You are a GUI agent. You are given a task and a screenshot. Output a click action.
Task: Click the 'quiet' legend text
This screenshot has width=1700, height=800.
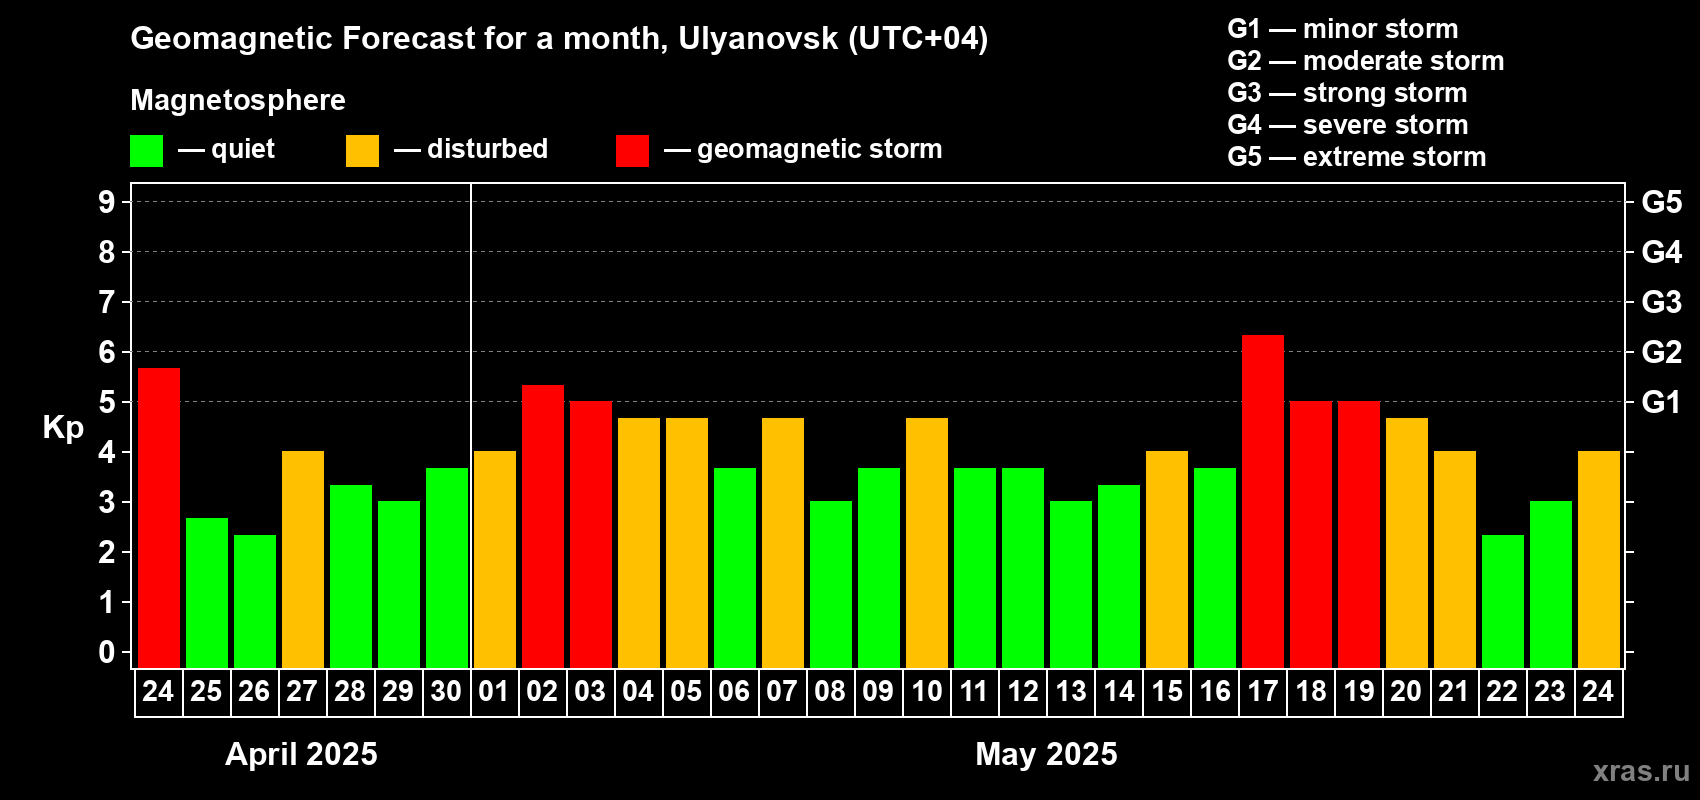pos(243,150)
